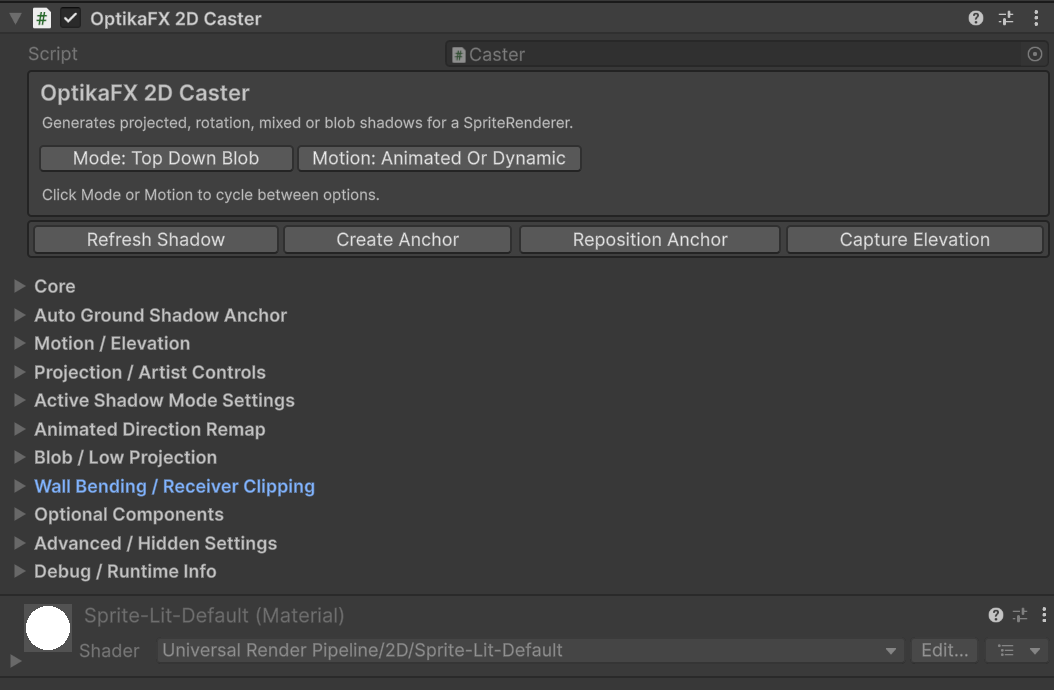Image resolution: width=1054 pixels, height=690 pixels.
Task: Expand Advanced / Hidden Settings section
Action: pyautogui.click(x=19, y=543)
